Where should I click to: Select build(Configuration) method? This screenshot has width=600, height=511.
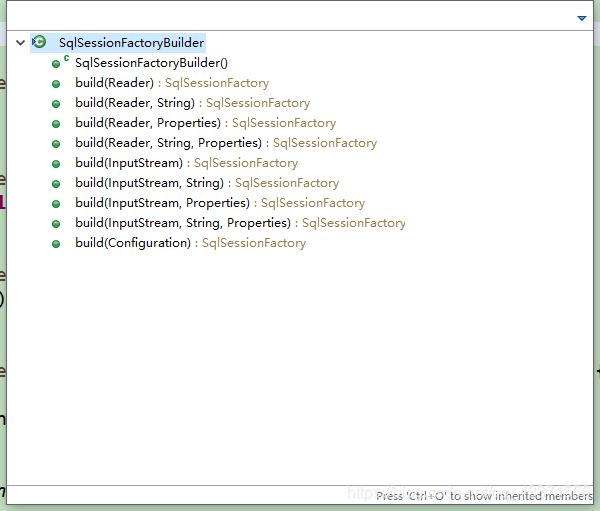pos(191,243)
